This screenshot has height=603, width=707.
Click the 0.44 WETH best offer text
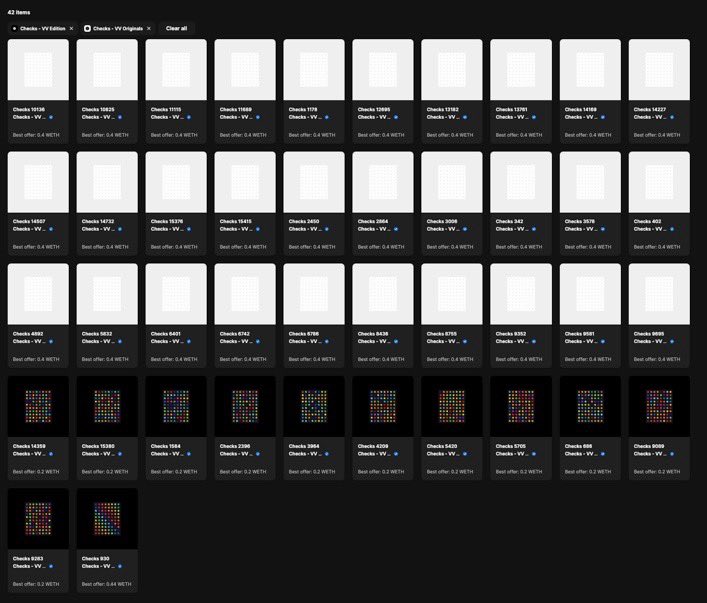106,584
